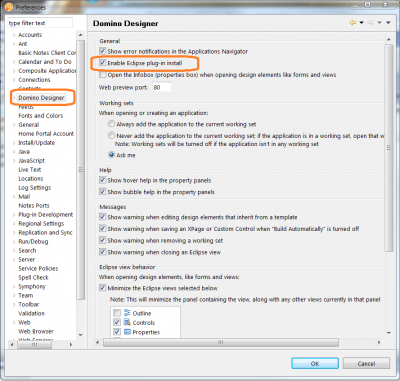Open the forward history dropdown arrow
The width and height of the screenshot is (400, 381).
[x=379, y=23]
